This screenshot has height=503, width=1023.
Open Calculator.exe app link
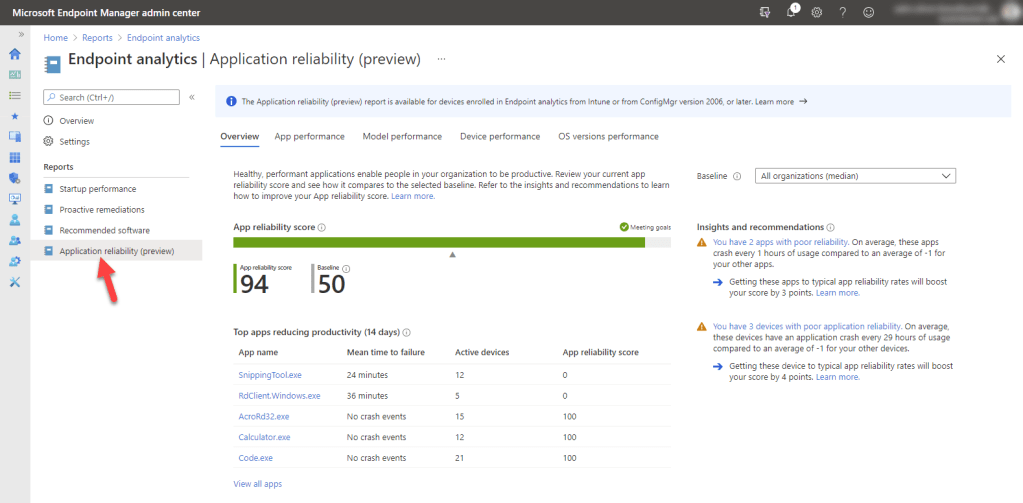(265, 437)
